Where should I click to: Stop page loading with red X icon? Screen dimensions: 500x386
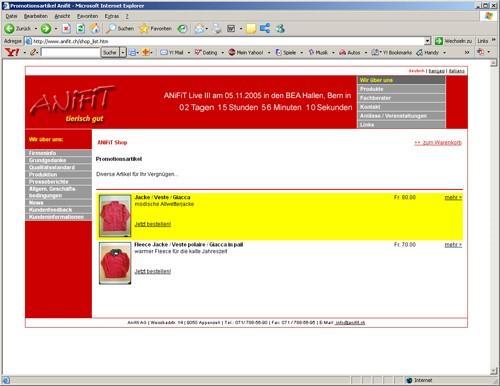66,29
